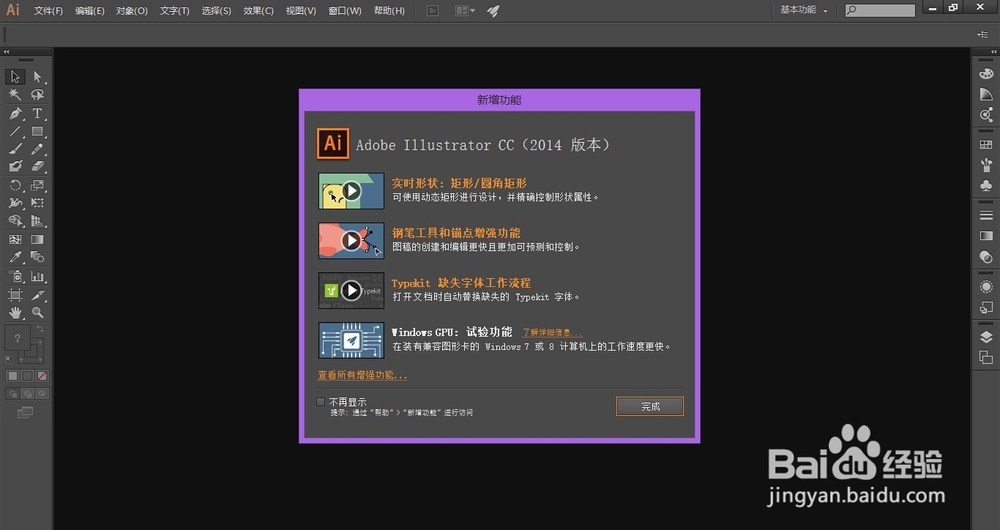Select the Rectangle tool
1000x530 pixels.
click(x=38, y=131)
